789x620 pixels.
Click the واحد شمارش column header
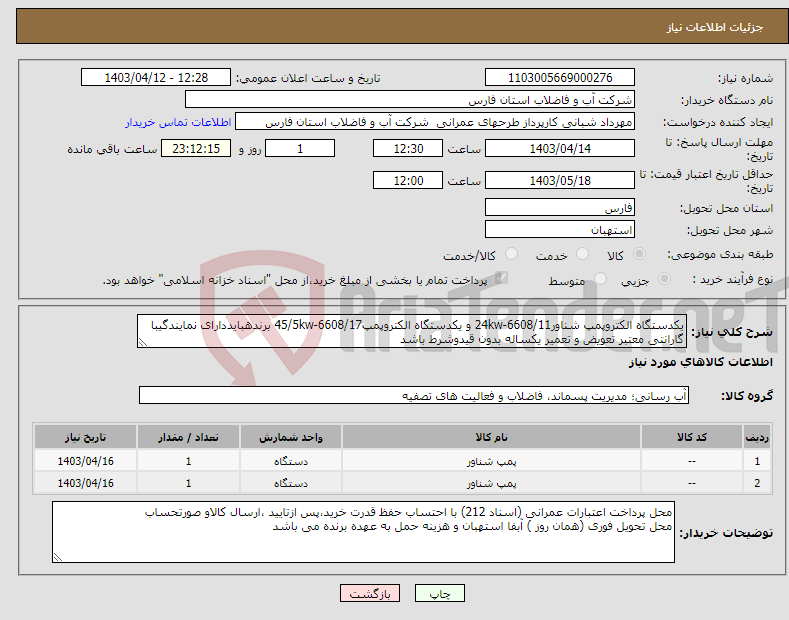(x=291, y=437)
